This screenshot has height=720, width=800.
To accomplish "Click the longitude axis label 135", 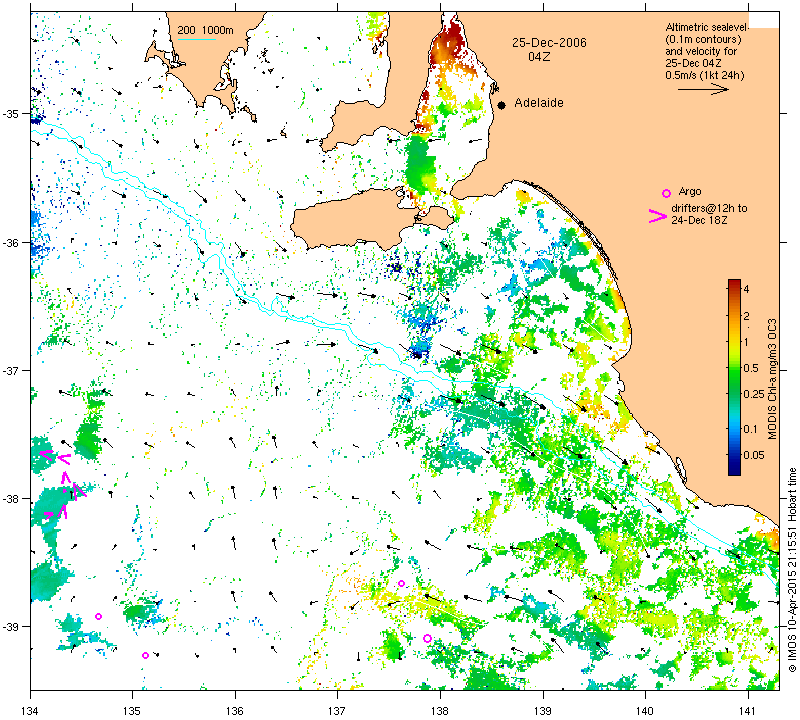I will [x=133, y=711].
